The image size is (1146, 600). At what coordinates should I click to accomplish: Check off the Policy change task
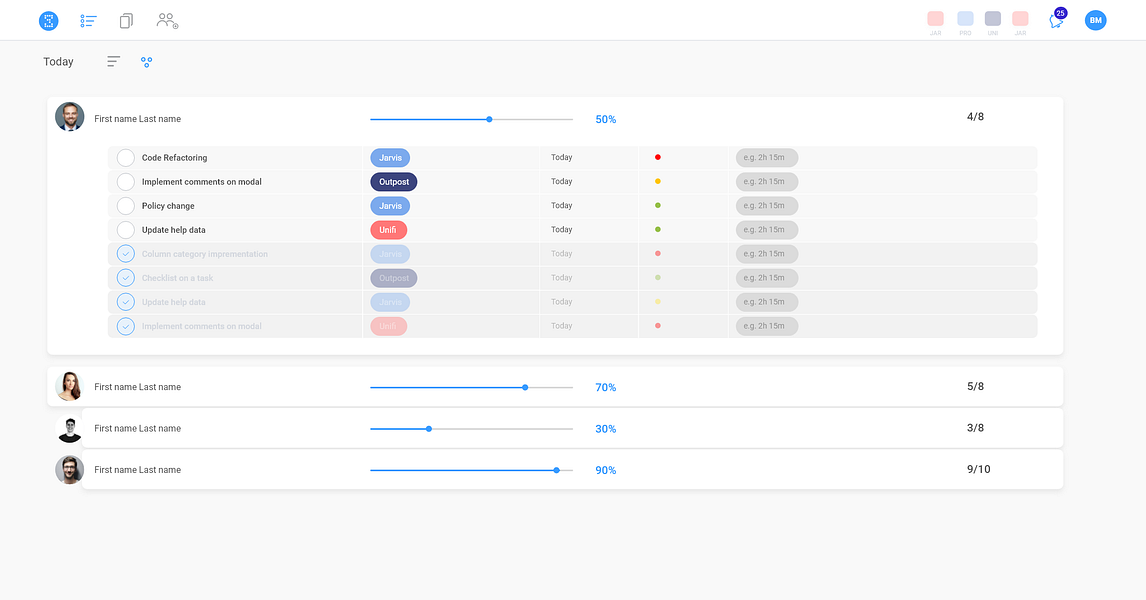(126, 206)
